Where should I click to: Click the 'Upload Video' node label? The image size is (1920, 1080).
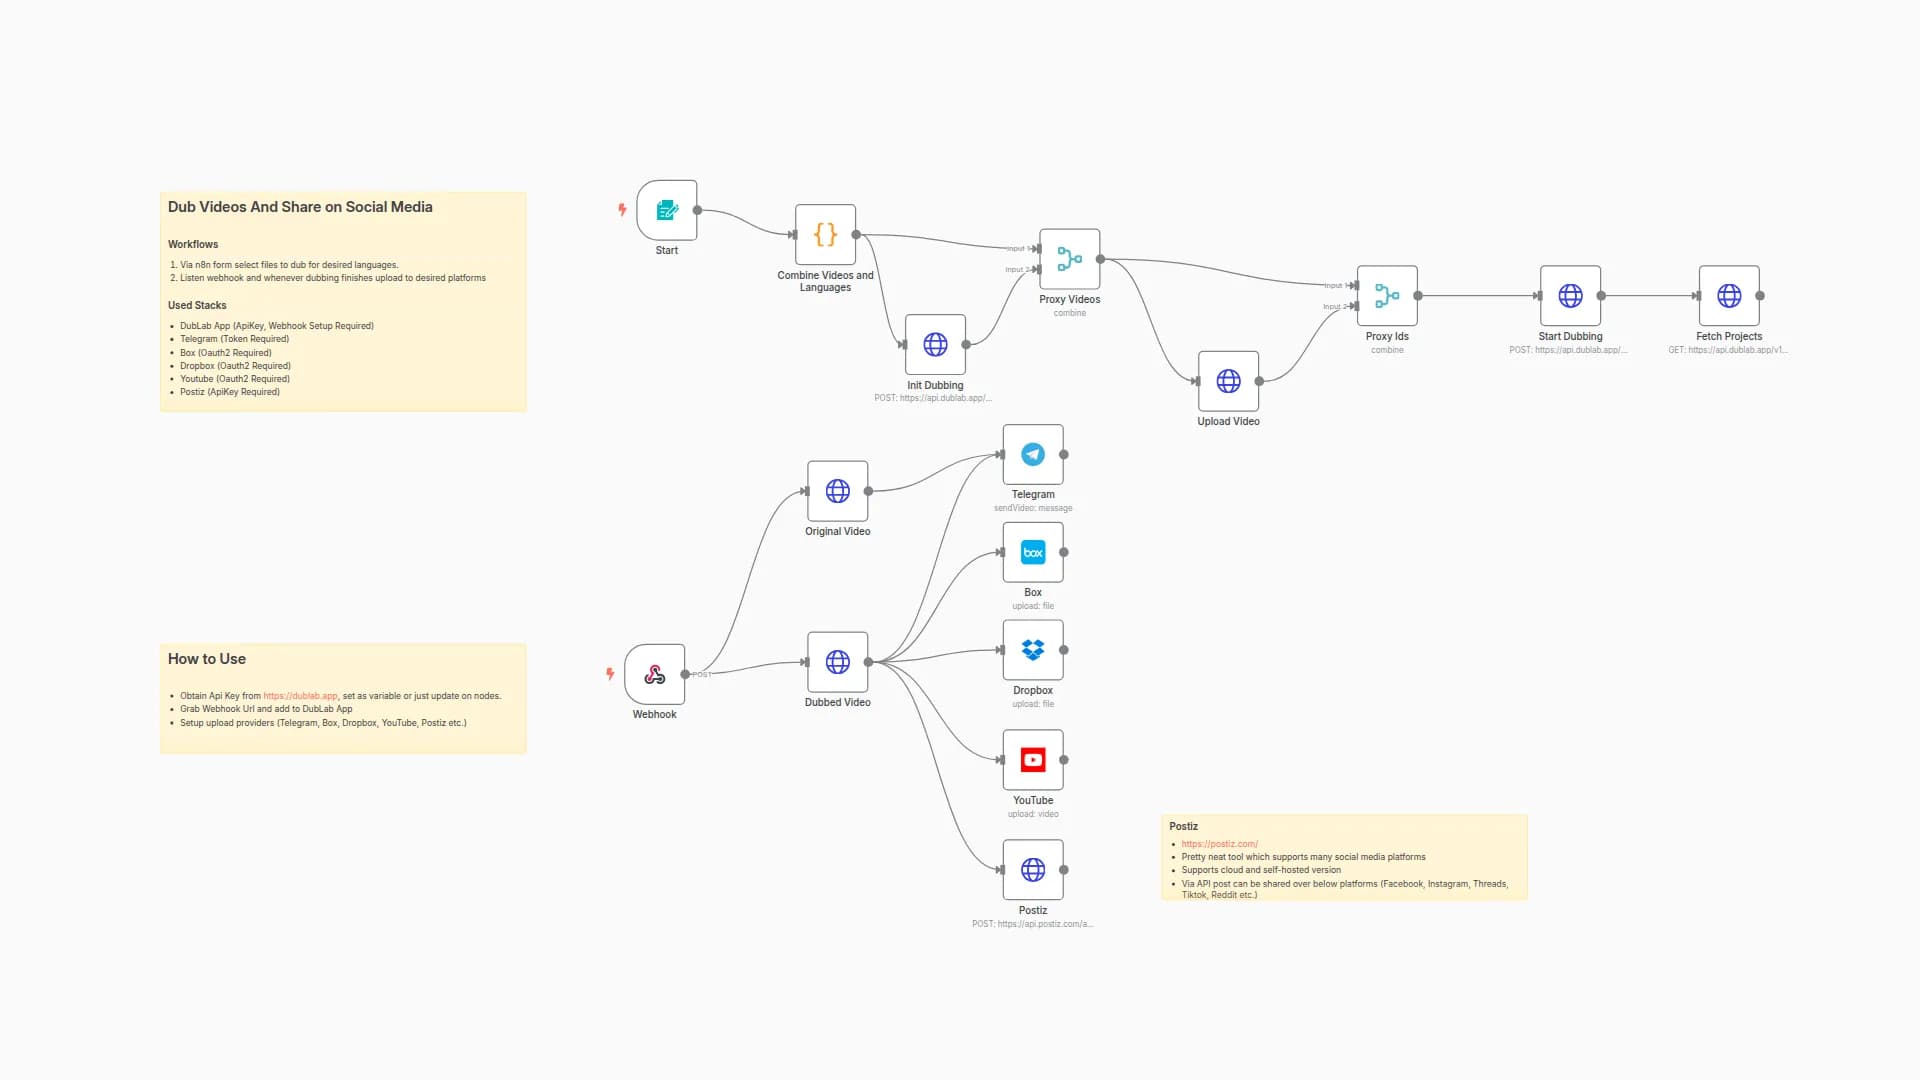point(1228,421)
